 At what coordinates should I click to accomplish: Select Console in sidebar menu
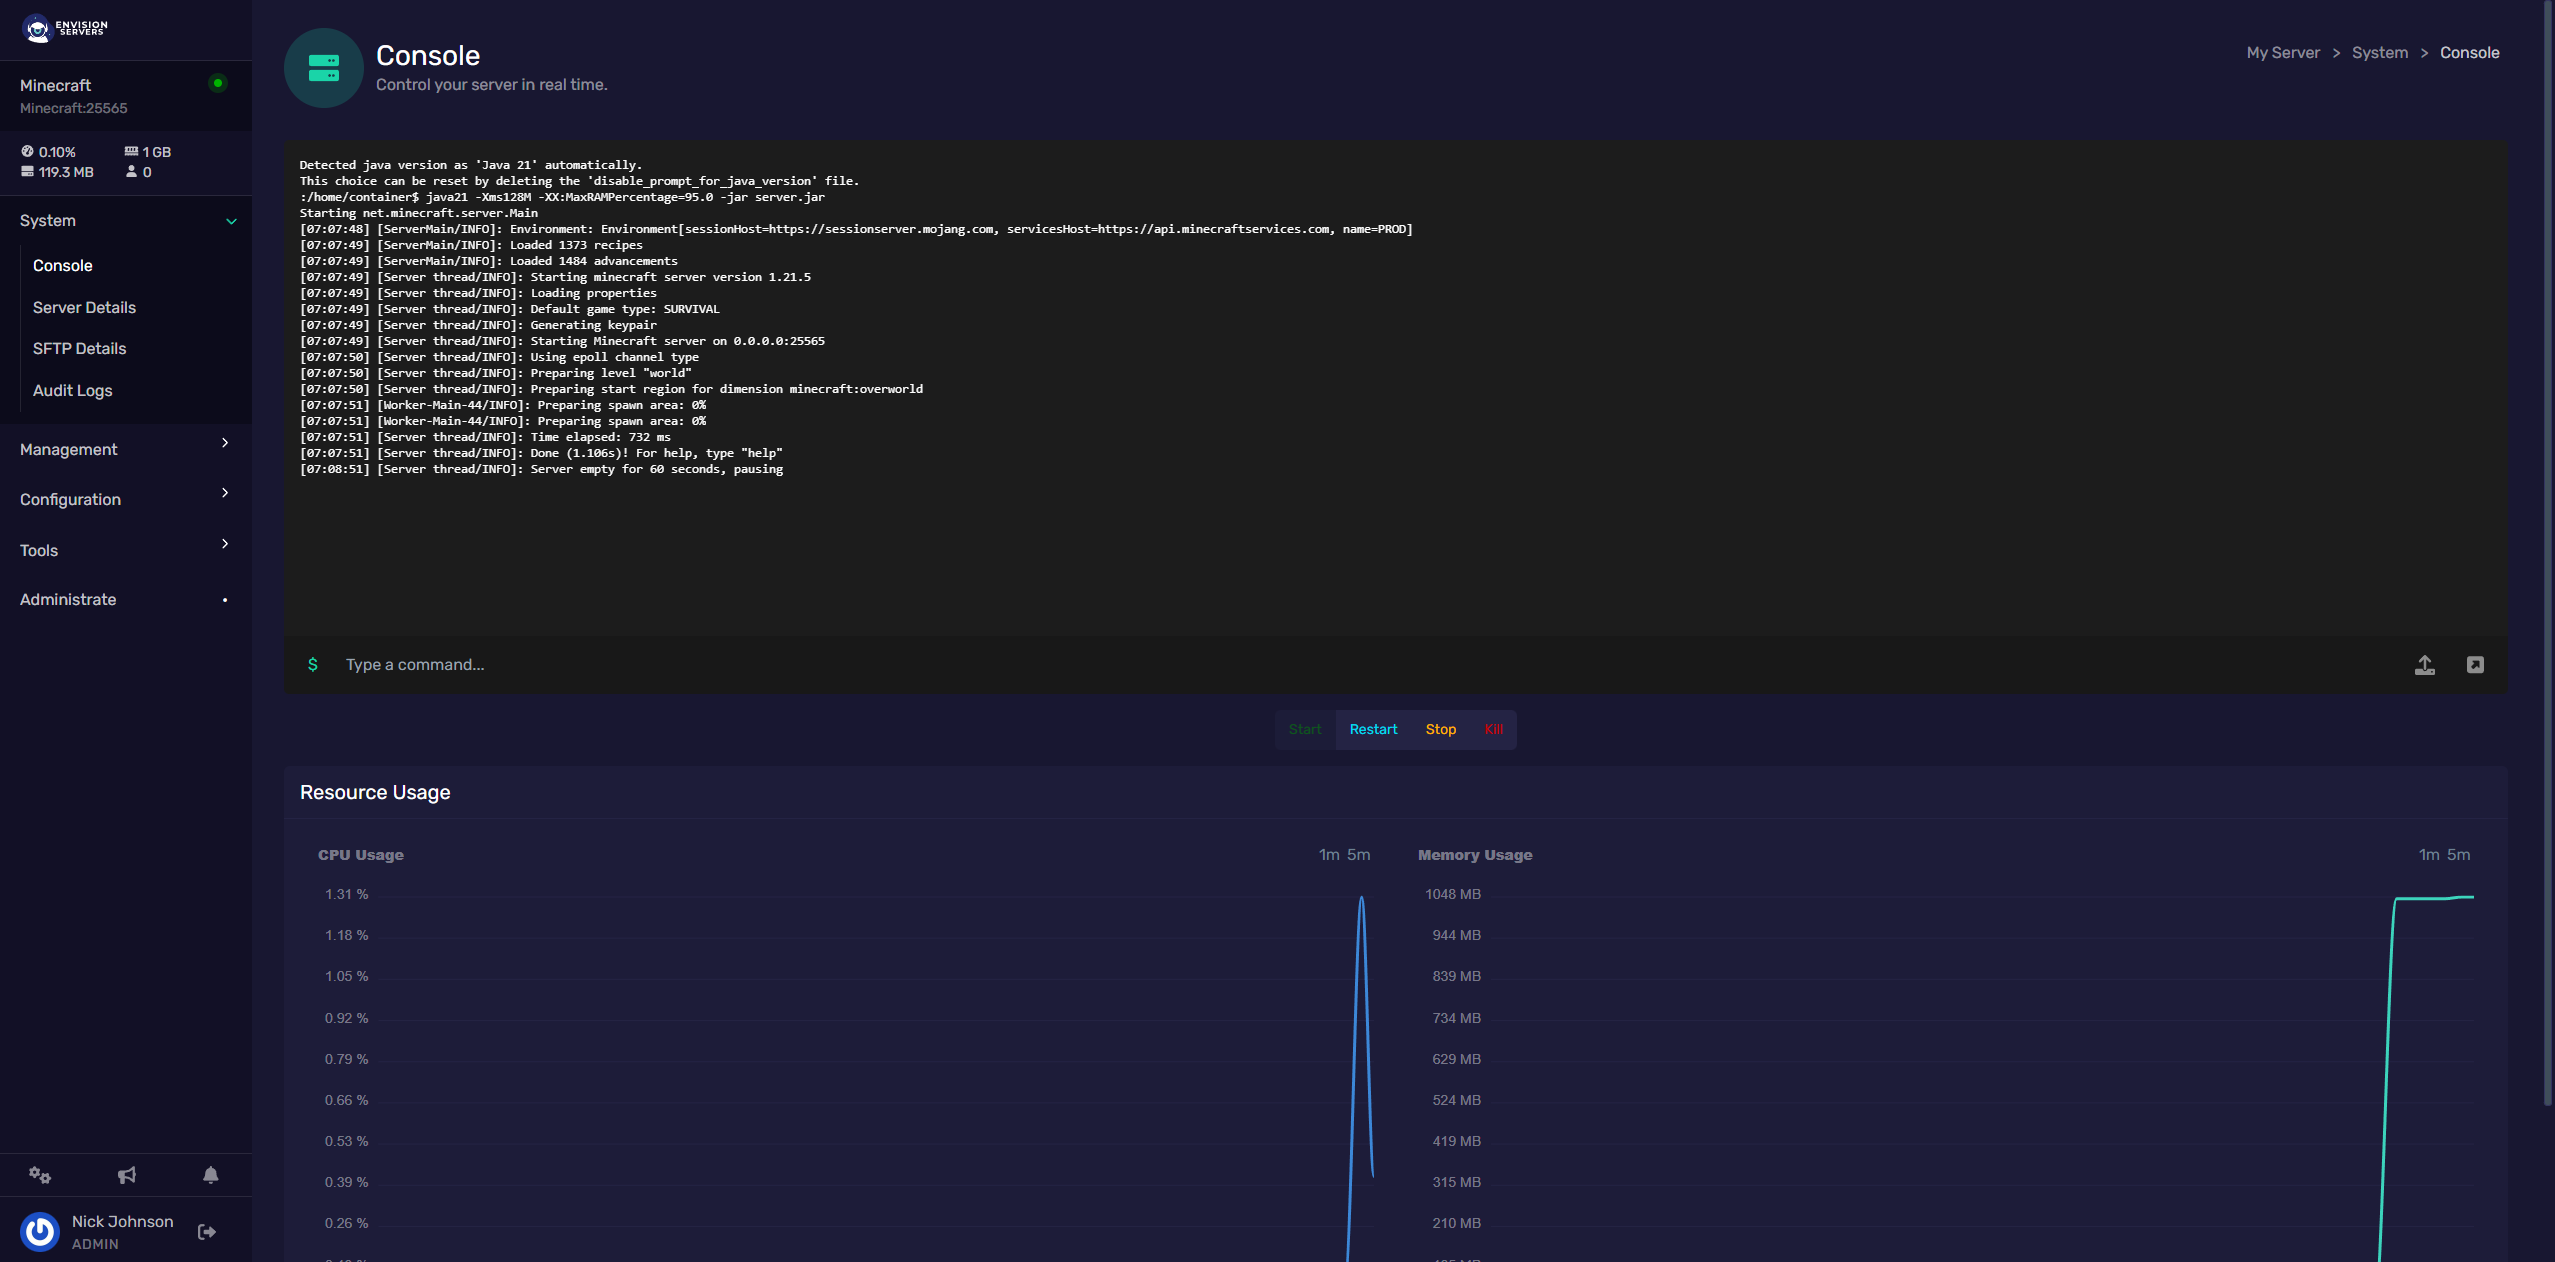[63, 265]
